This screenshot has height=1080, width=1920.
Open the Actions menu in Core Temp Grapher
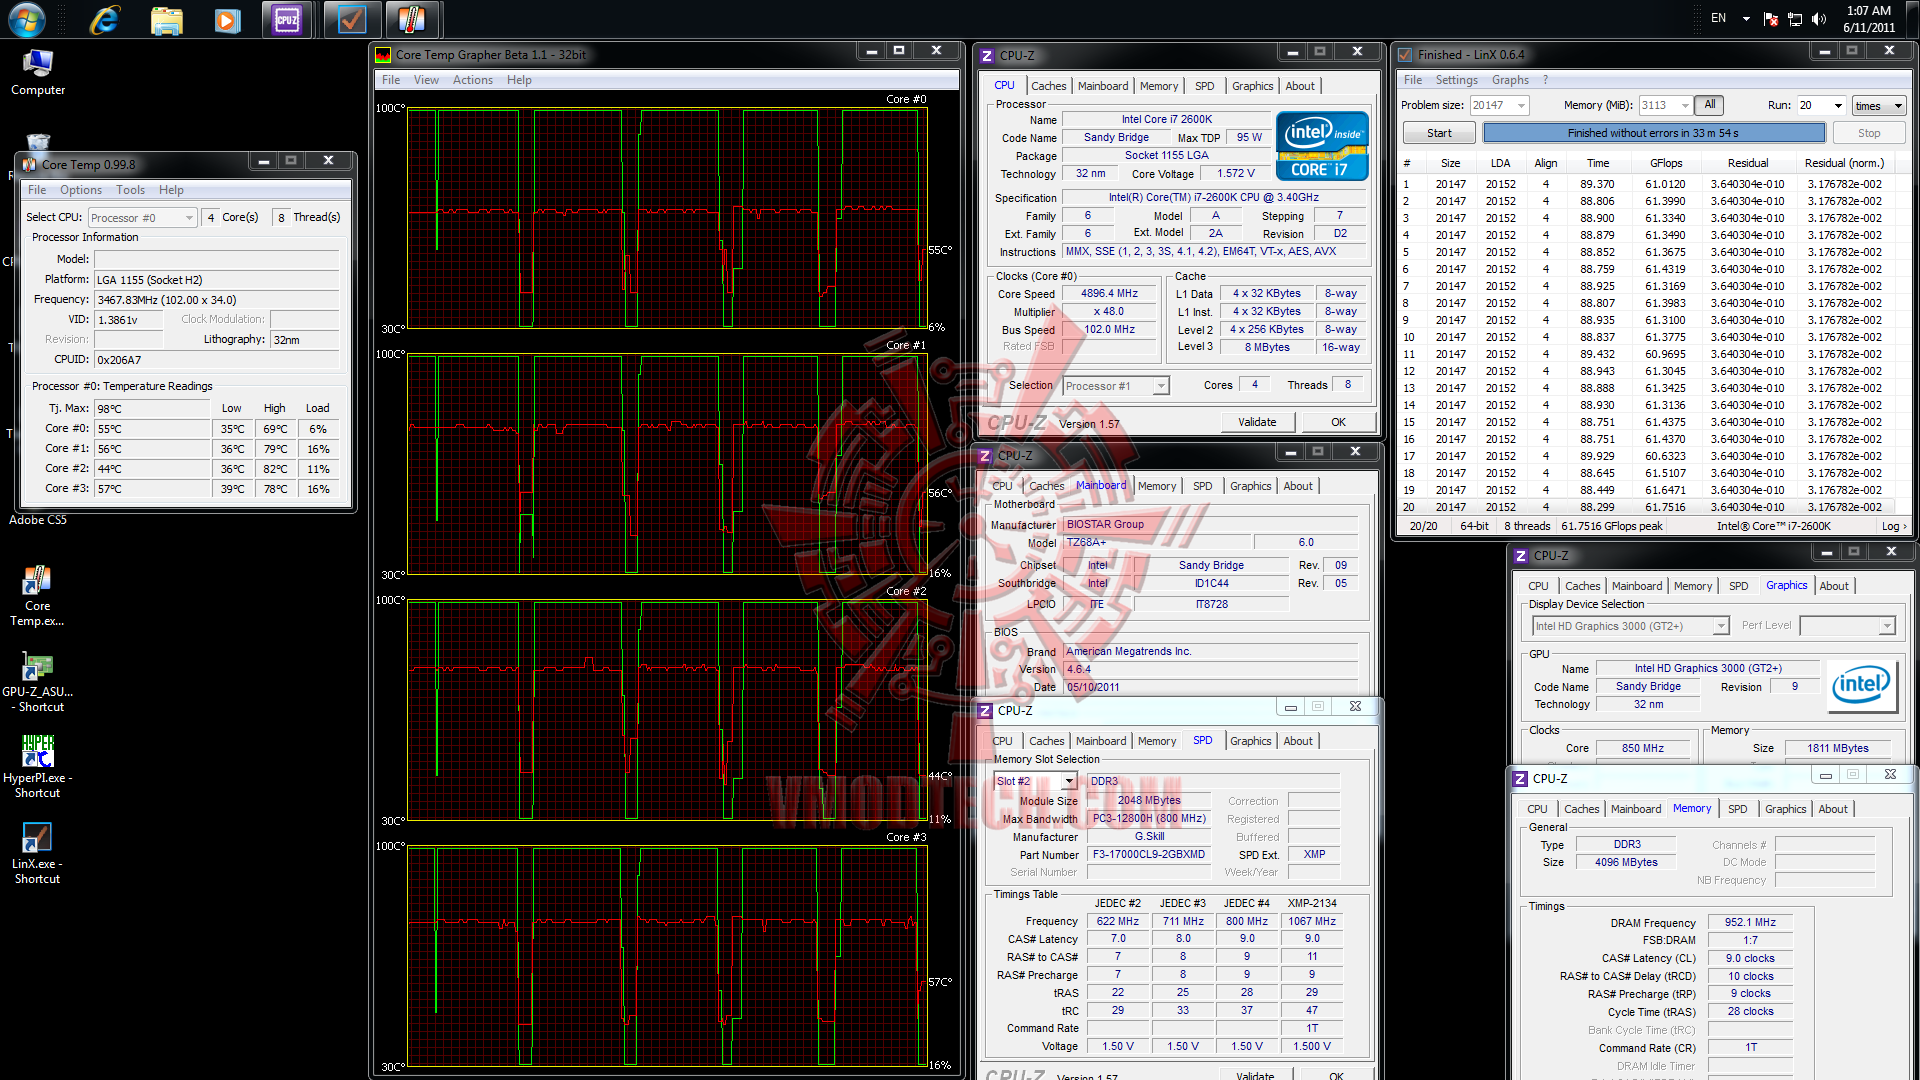click(x=472, y=80)
